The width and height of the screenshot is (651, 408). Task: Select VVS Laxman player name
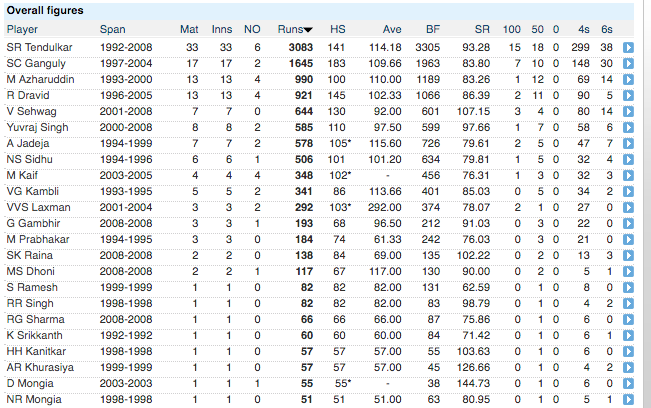[39, 207]
